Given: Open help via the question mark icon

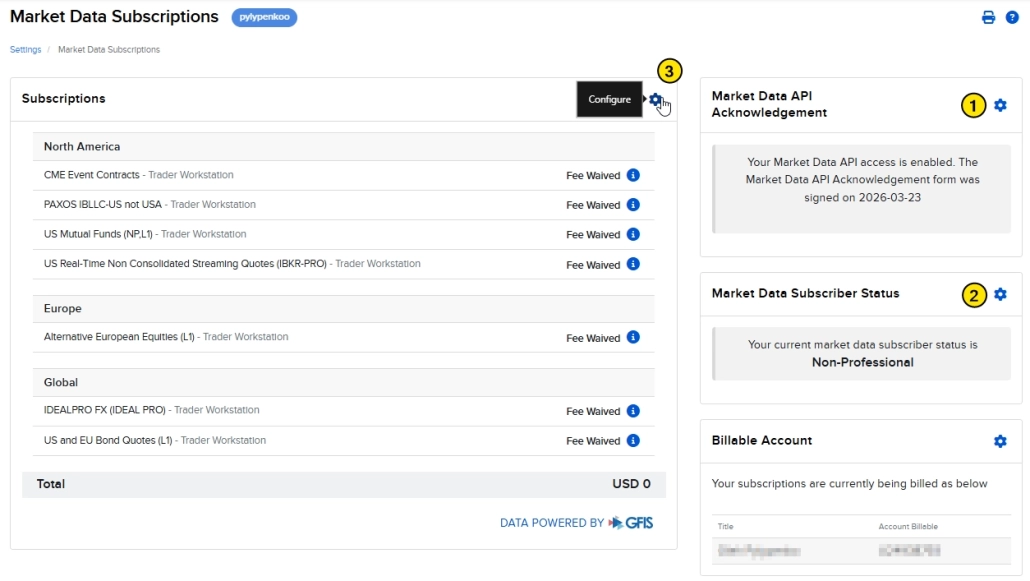Looking at the screenshot, I should (x=1014, y=17).
